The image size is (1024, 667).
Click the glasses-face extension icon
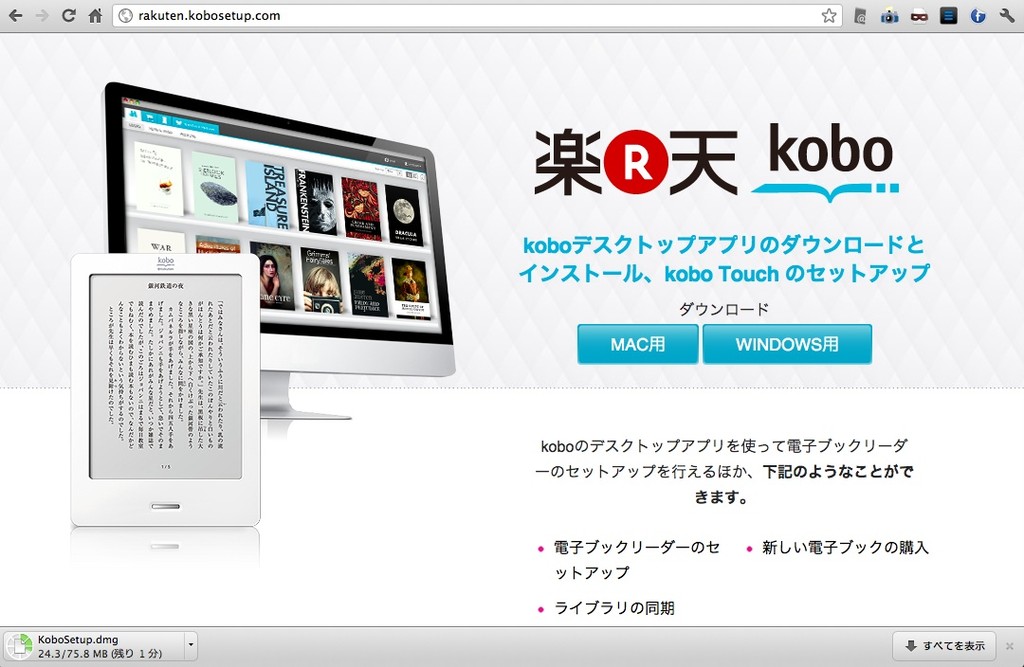(x=919, y=16)
